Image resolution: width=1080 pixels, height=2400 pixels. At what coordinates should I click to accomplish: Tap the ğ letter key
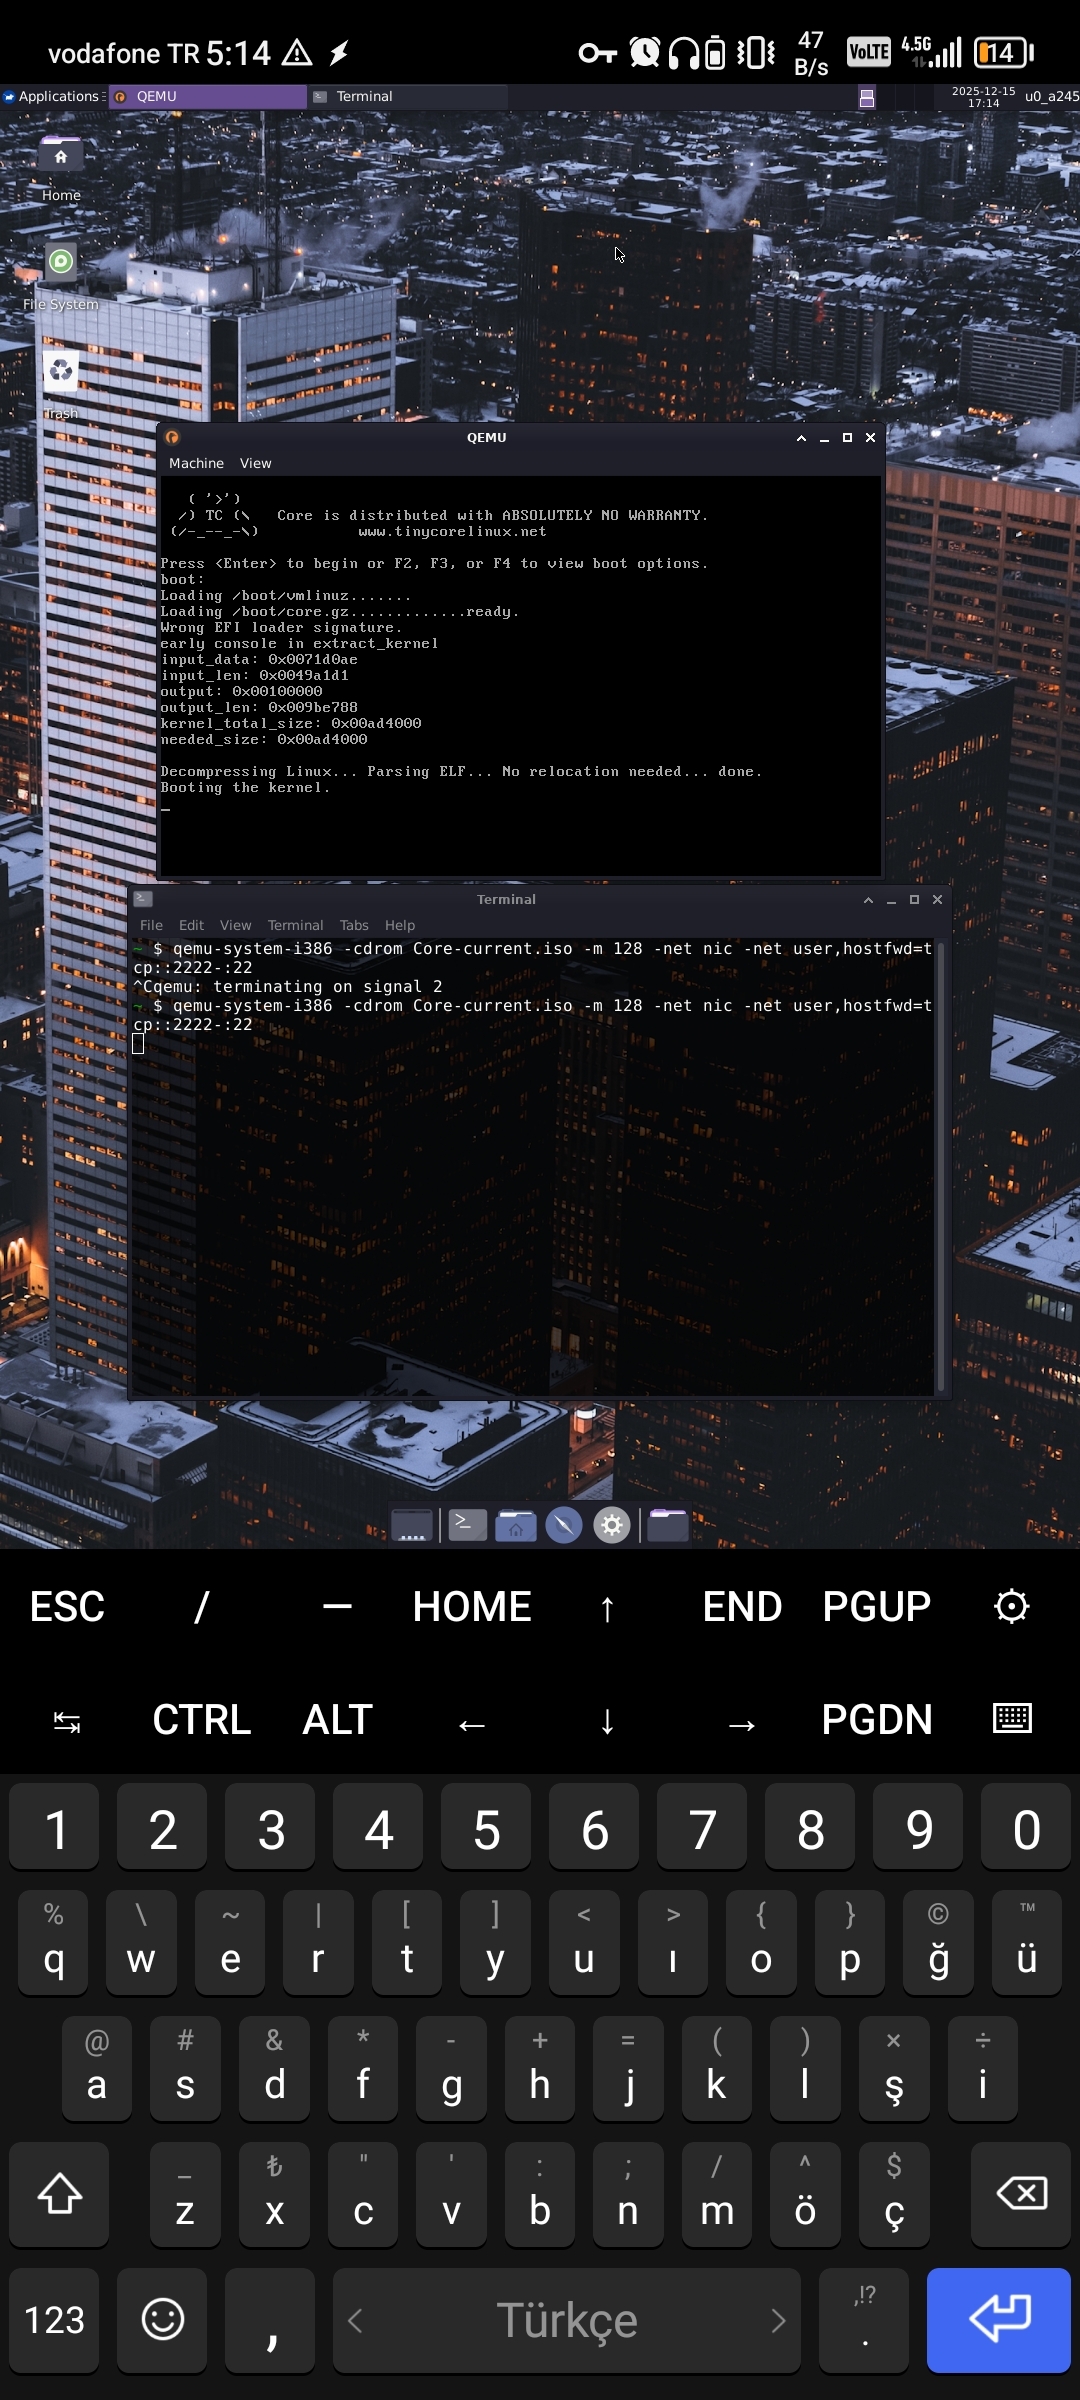click(x=938, y=1943)
